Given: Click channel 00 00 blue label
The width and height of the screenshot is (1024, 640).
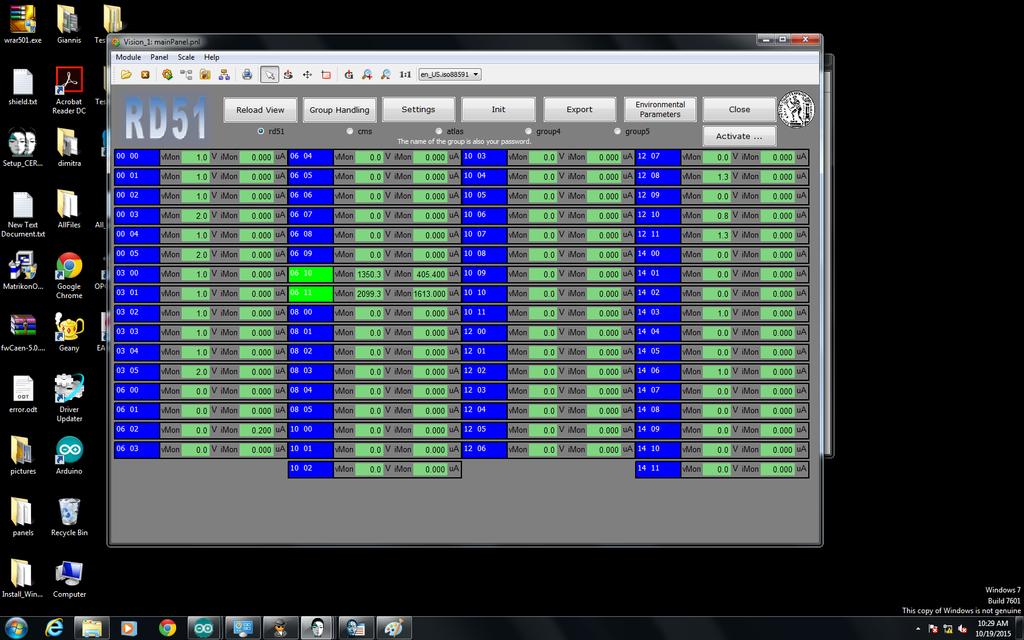Looking at the screenshot, I should [x=137, y=157].
